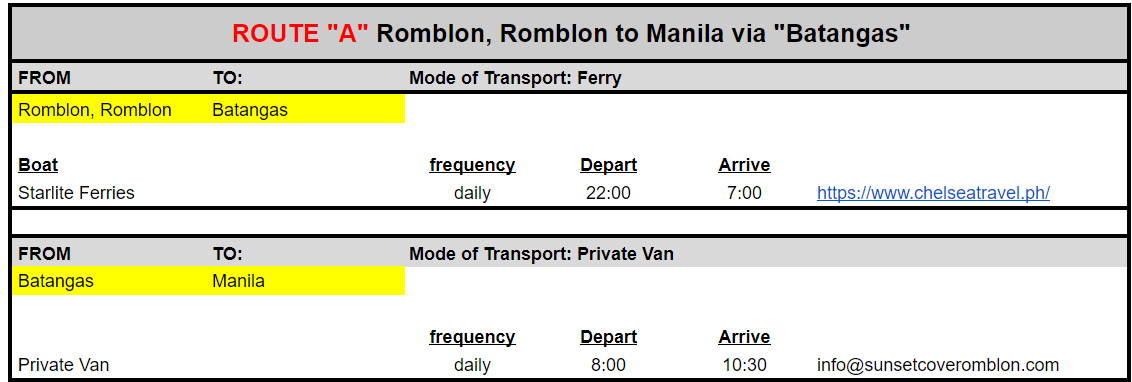
Task: Open the chelseatravel.ph hyperlink
Action: coord(933,193)
